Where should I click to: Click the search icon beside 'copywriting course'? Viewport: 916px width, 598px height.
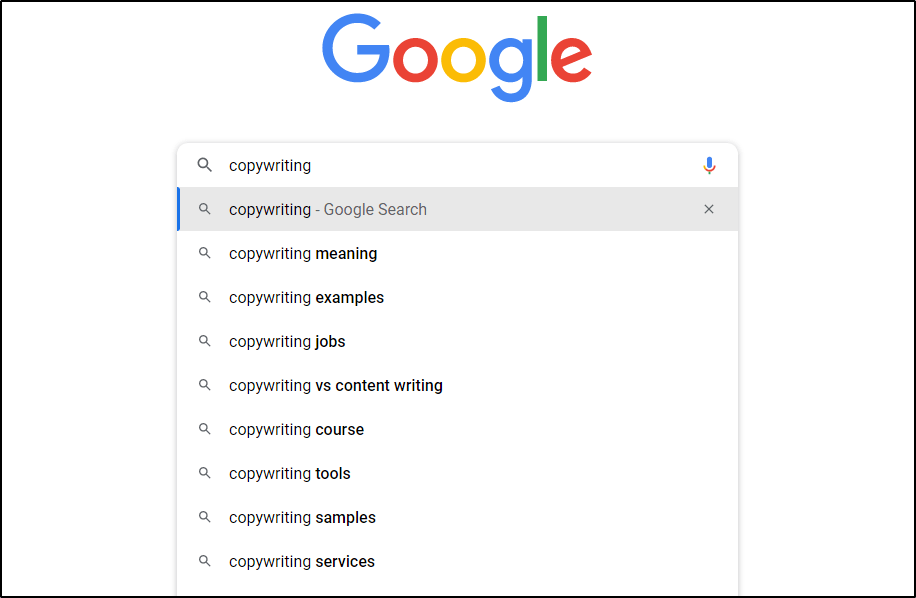click(x=205, y=429)
